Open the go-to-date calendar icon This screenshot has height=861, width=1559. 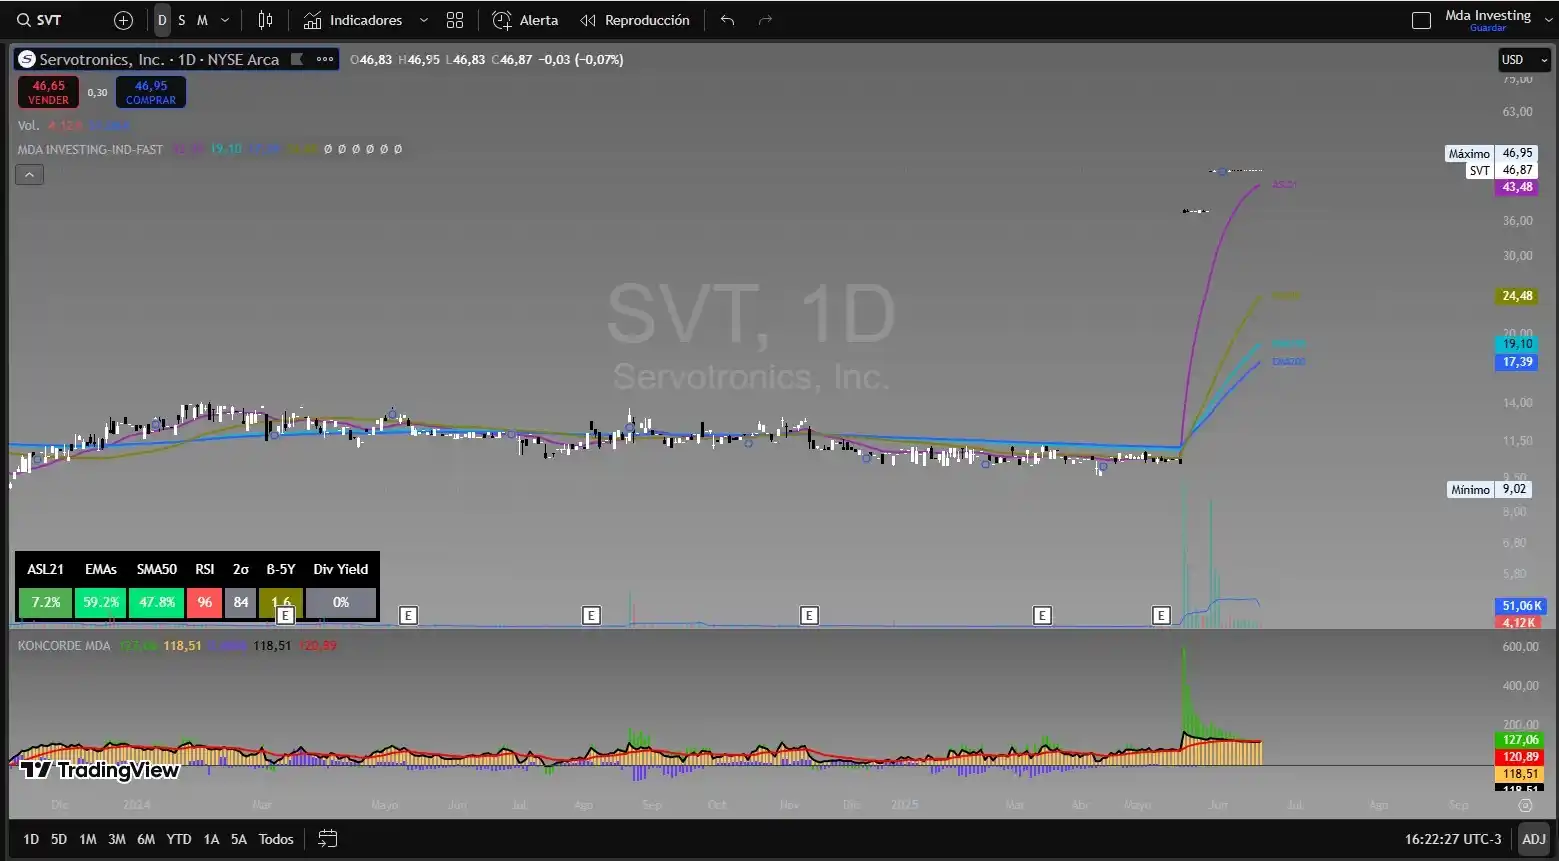point(328,839)
